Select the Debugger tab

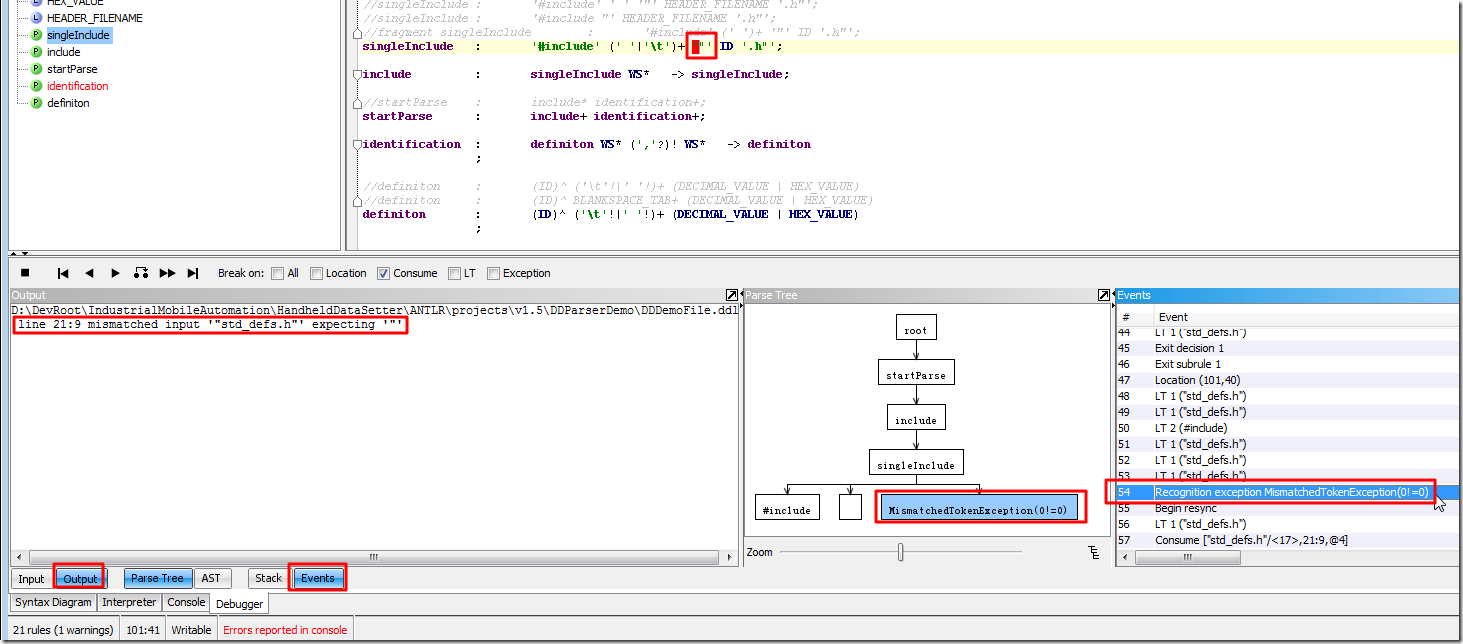point(240,603)
